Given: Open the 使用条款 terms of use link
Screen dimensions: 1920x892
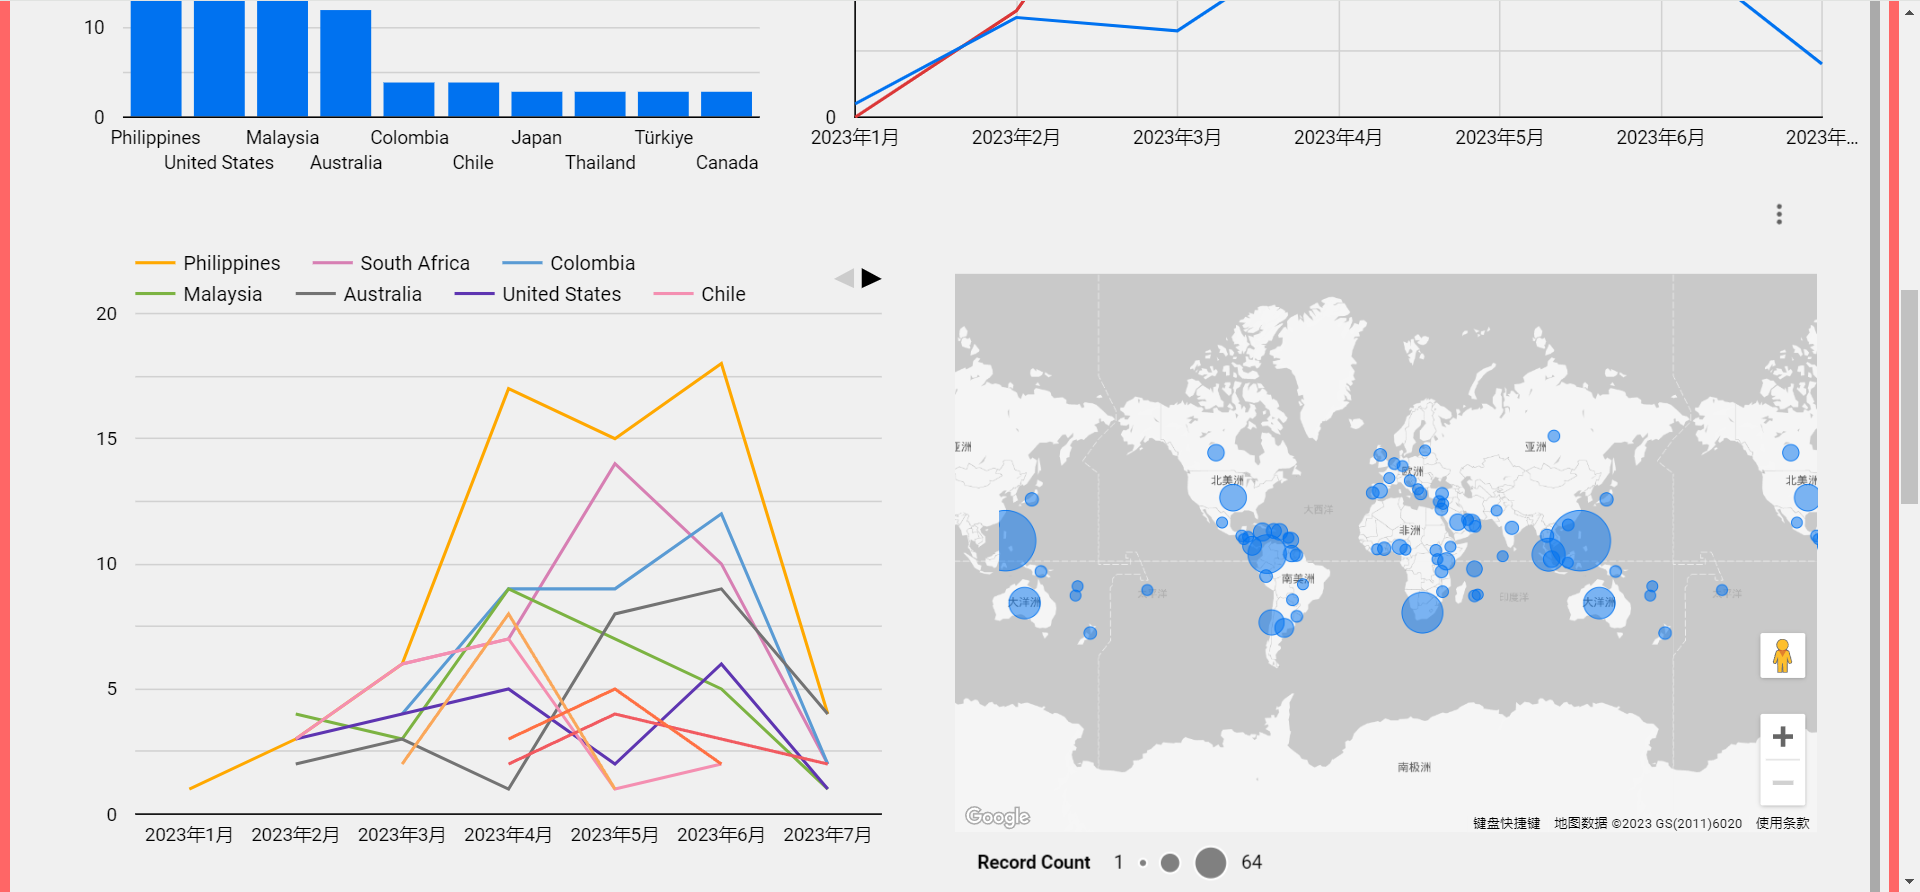Looking at the screenshot, I should (x=1782, y=823).
